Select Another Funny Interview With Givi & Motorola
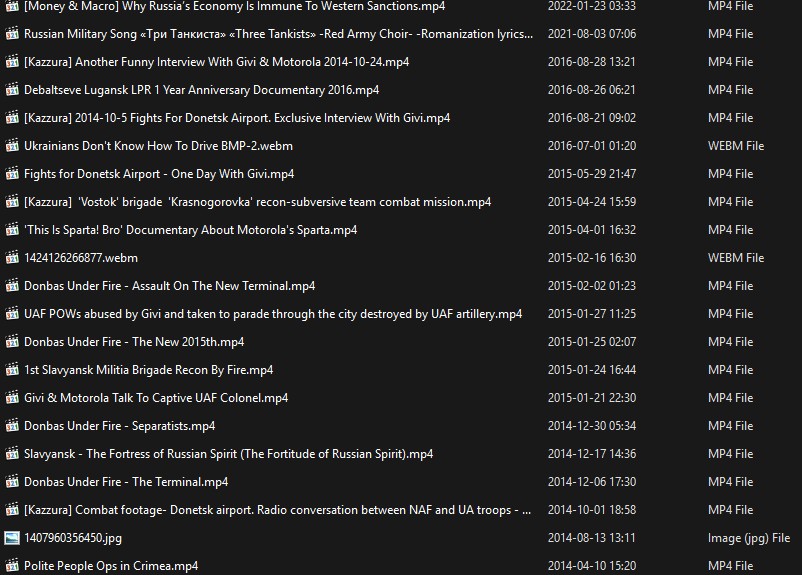 point(217,62)
